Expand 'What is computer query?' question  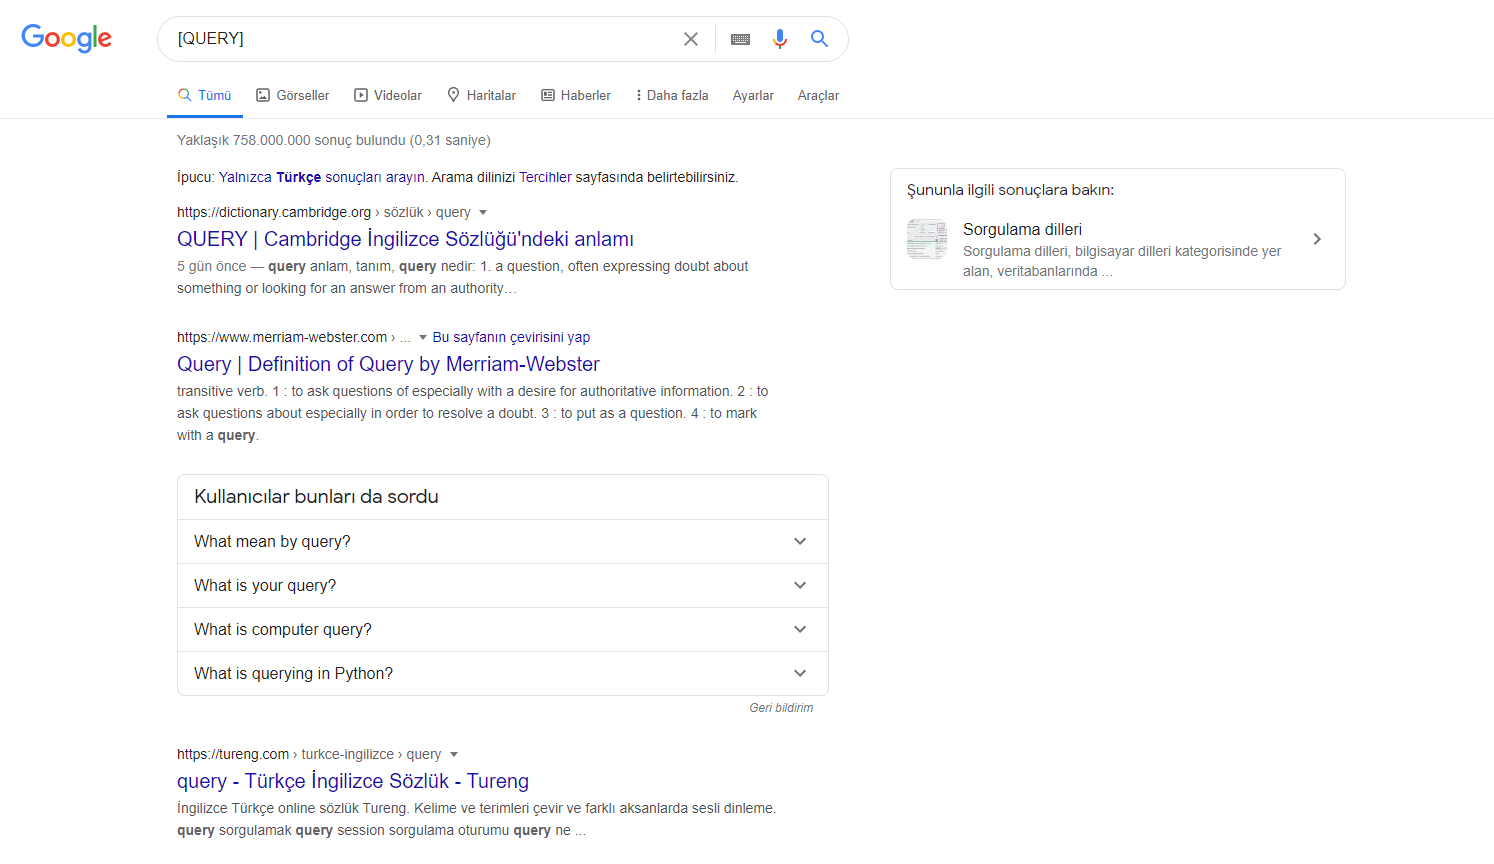pos(503,629)
